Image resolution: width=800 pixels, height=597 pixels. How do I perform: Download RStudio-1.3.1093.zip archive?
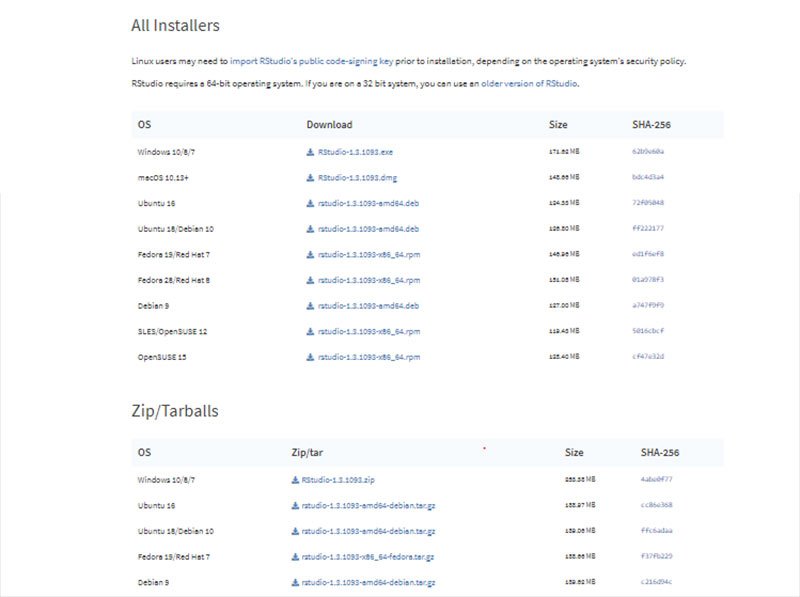pos(338,480)
